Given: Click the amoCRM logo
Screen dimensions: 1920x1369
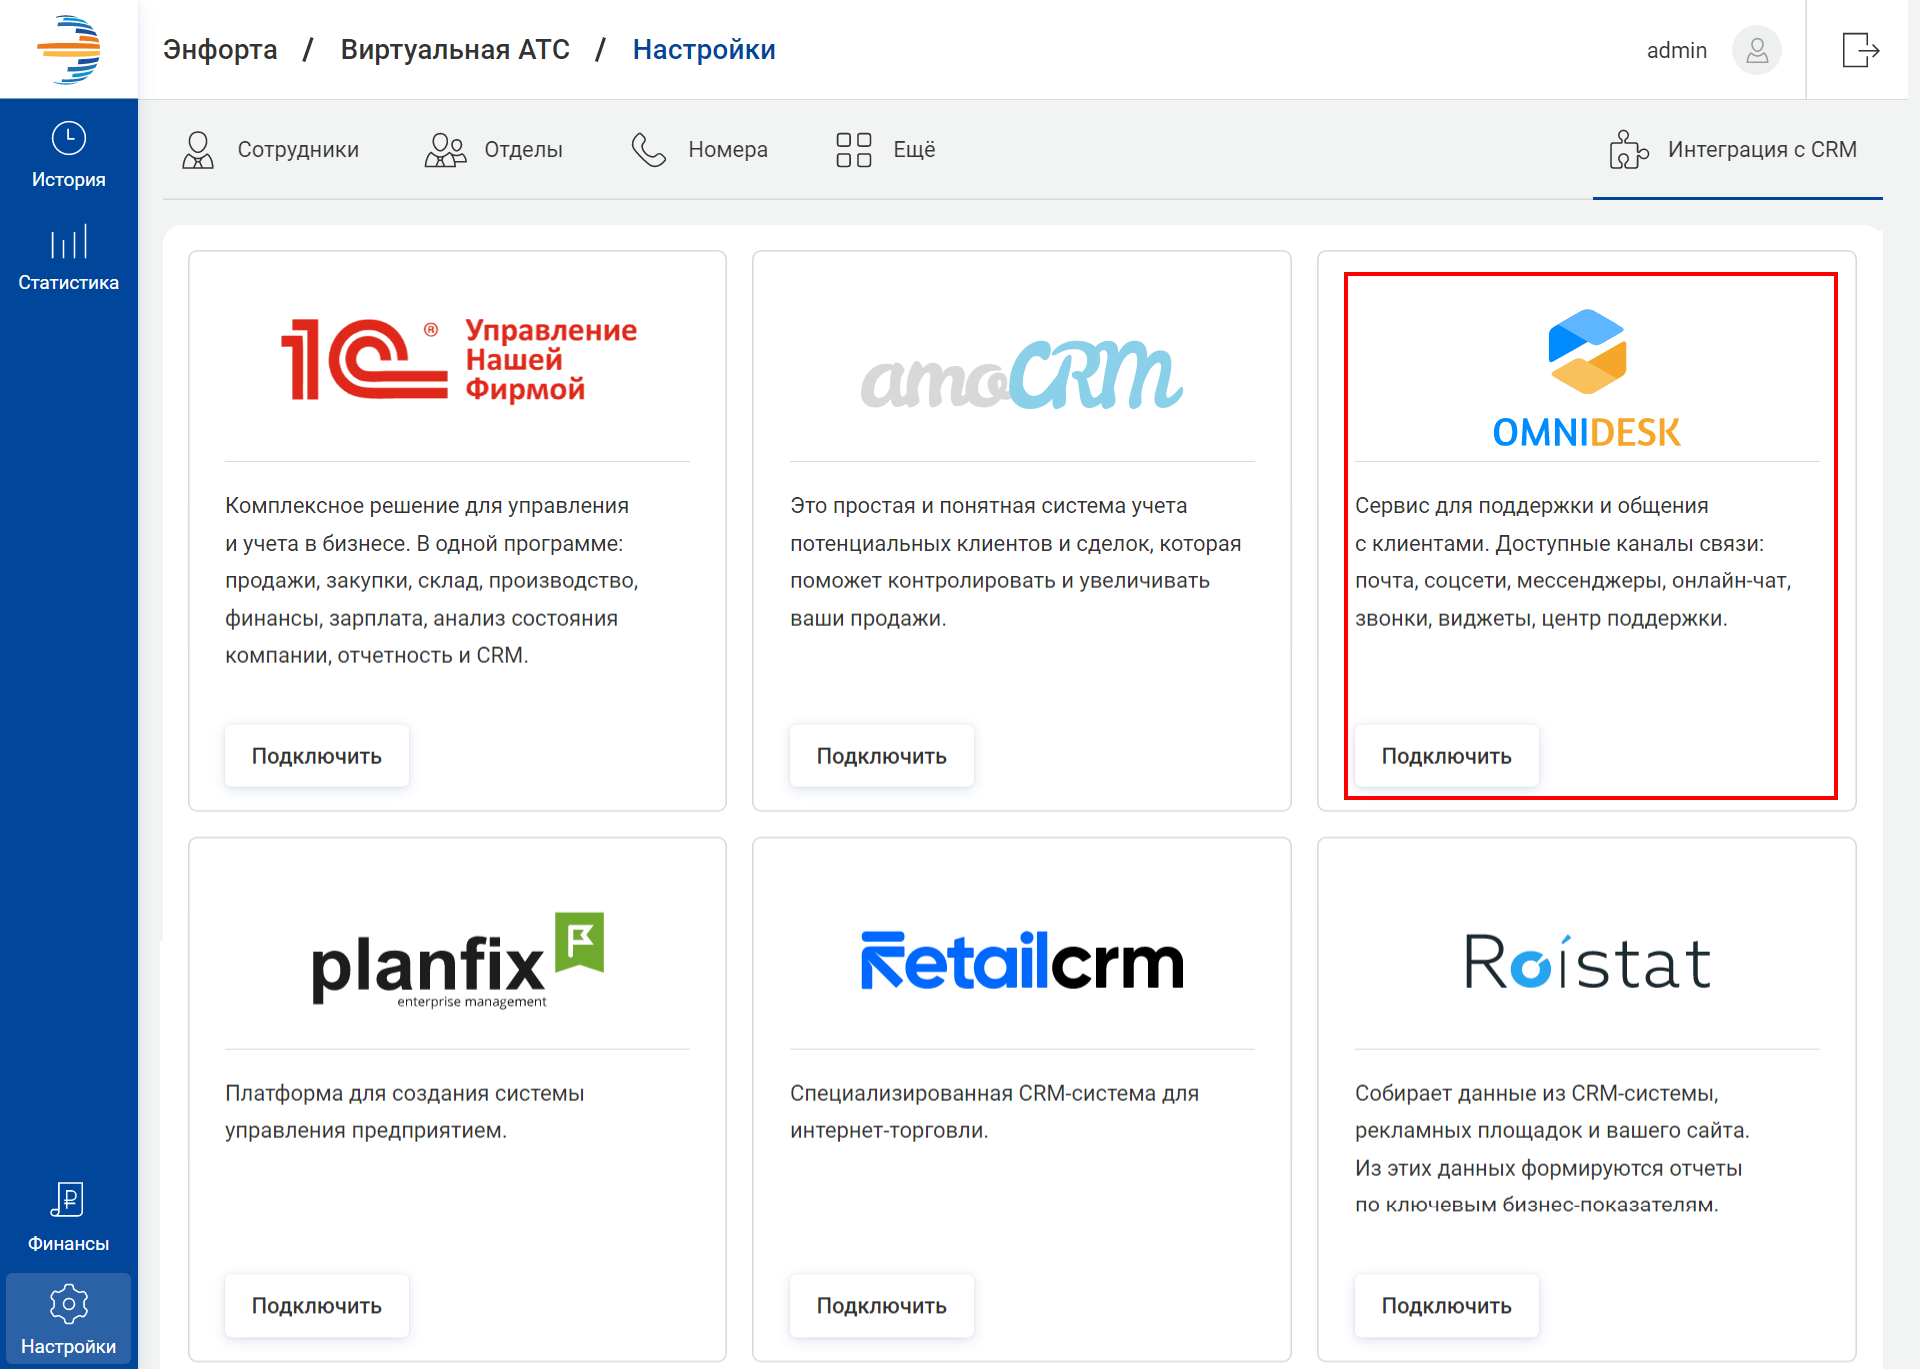Looking at the screenshot, I should point(1022,375).
